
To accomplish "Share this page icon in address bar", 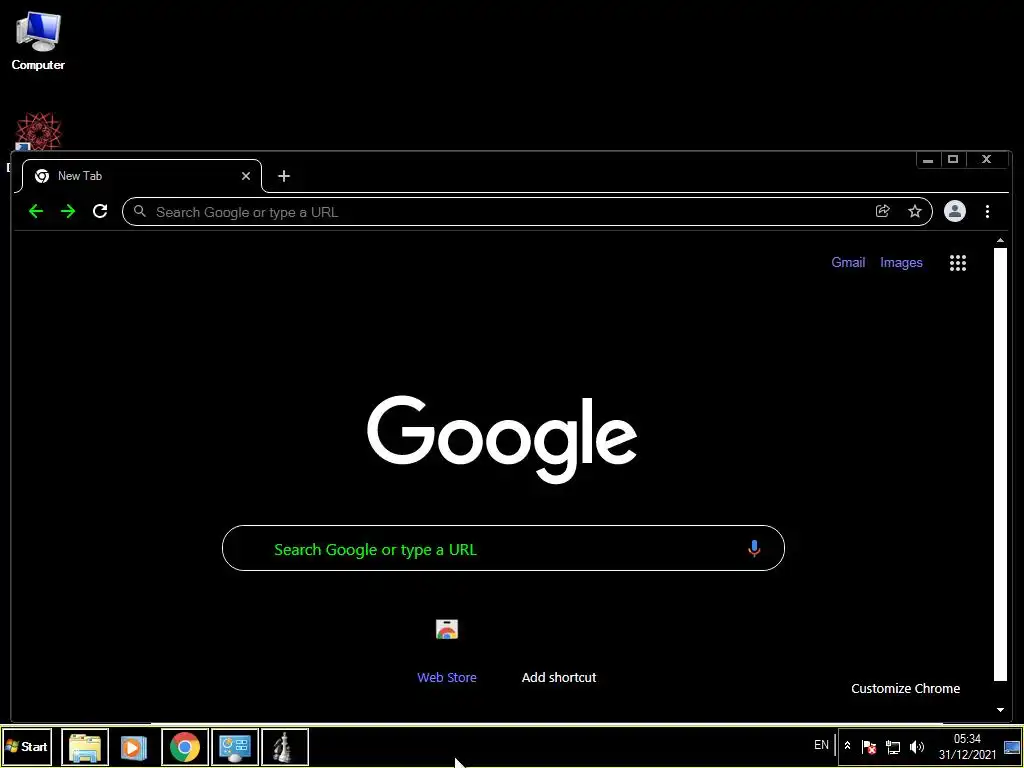I will coord(882,211).
